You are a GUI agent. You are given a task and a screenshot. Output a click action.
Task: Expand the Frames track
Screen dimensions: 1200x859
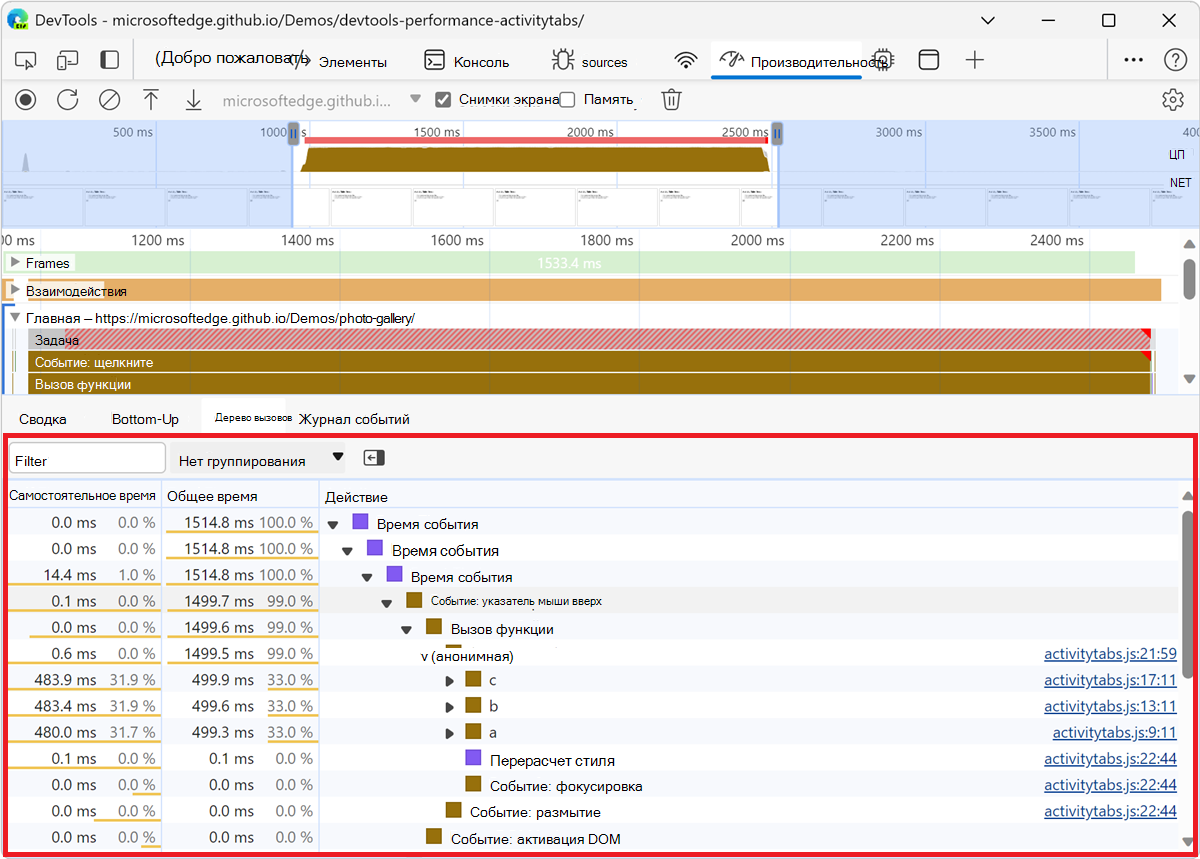[14, 263]
